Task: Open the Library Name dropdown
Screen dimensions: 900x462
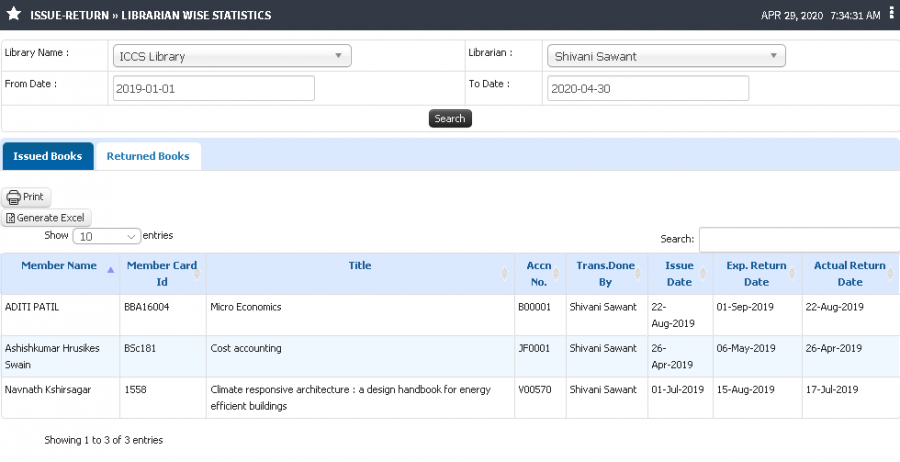Action: pyautogui.click(x=232, y=56)
